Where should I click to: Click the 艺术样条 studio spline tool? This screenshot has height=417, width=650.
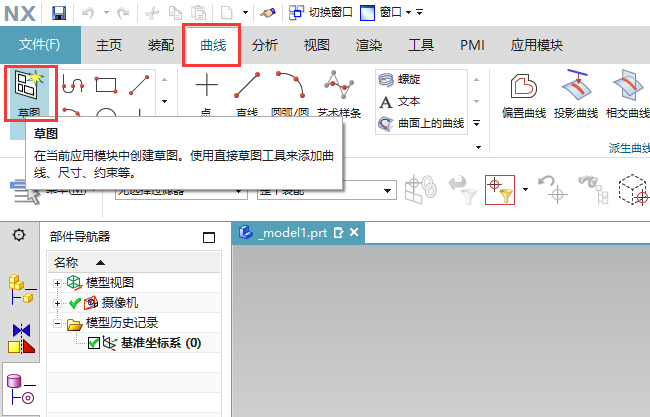[x=339, y=95]
